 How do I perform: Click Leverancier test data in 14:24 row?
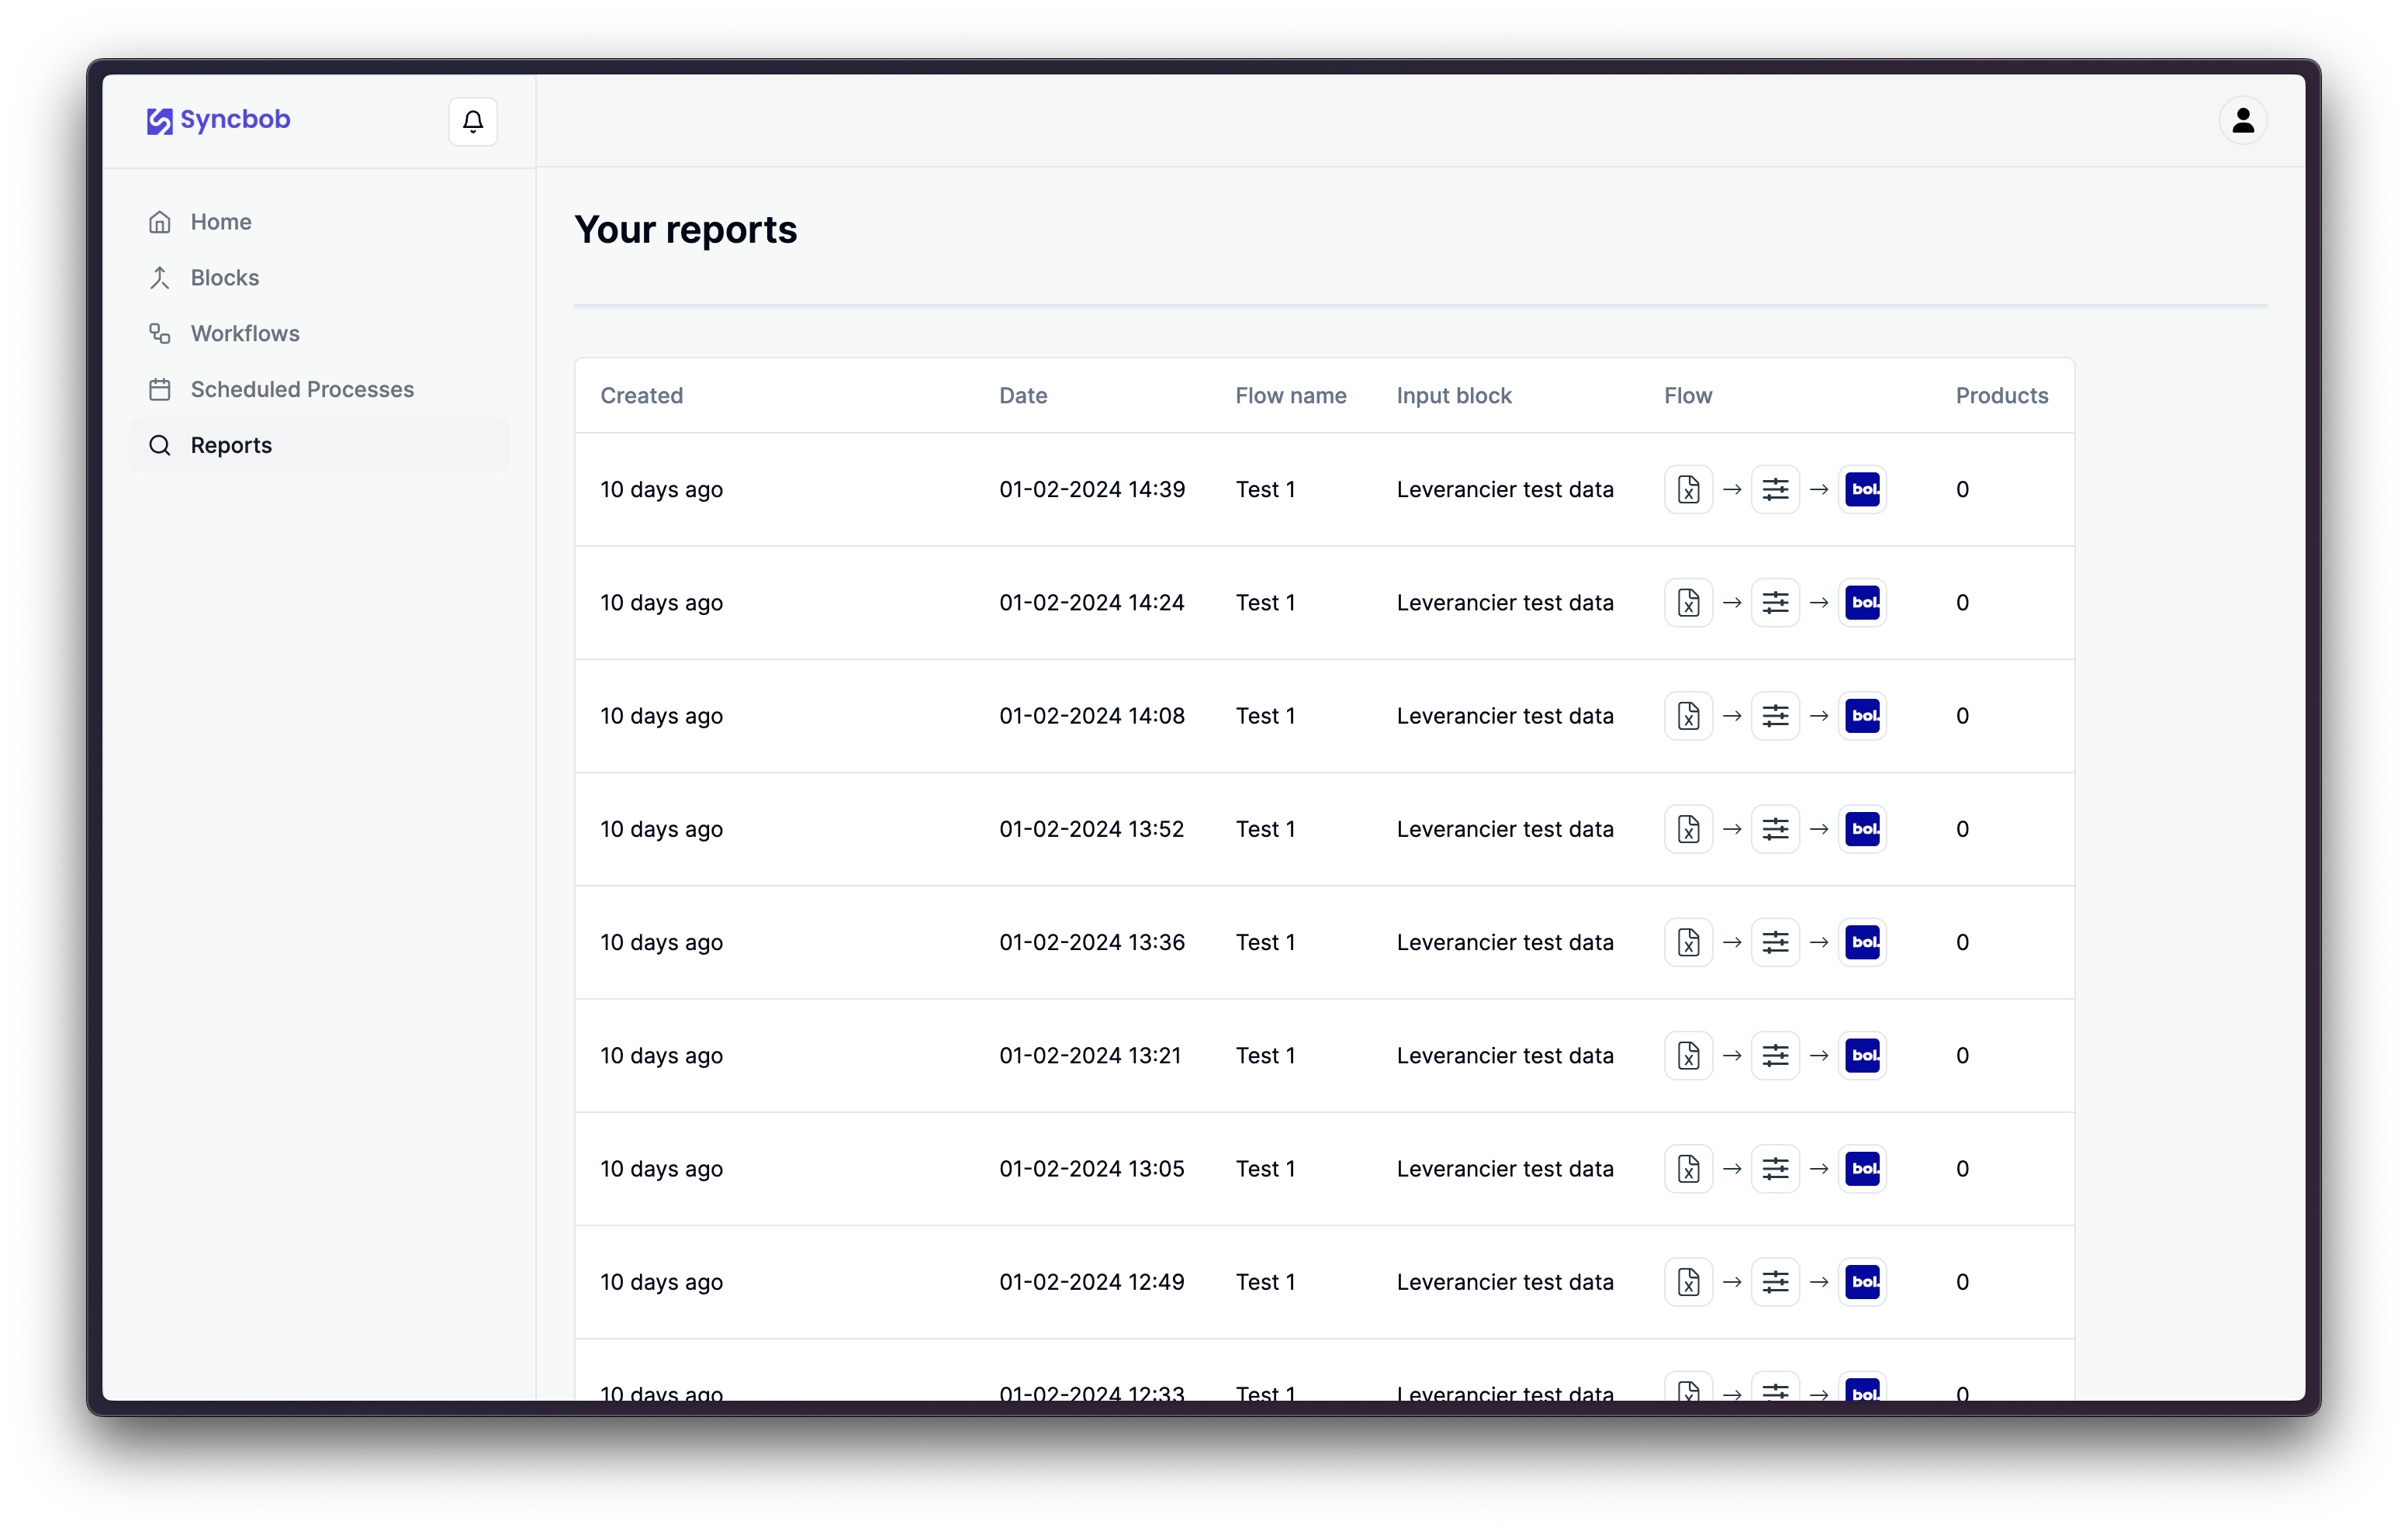point(1505,603)
